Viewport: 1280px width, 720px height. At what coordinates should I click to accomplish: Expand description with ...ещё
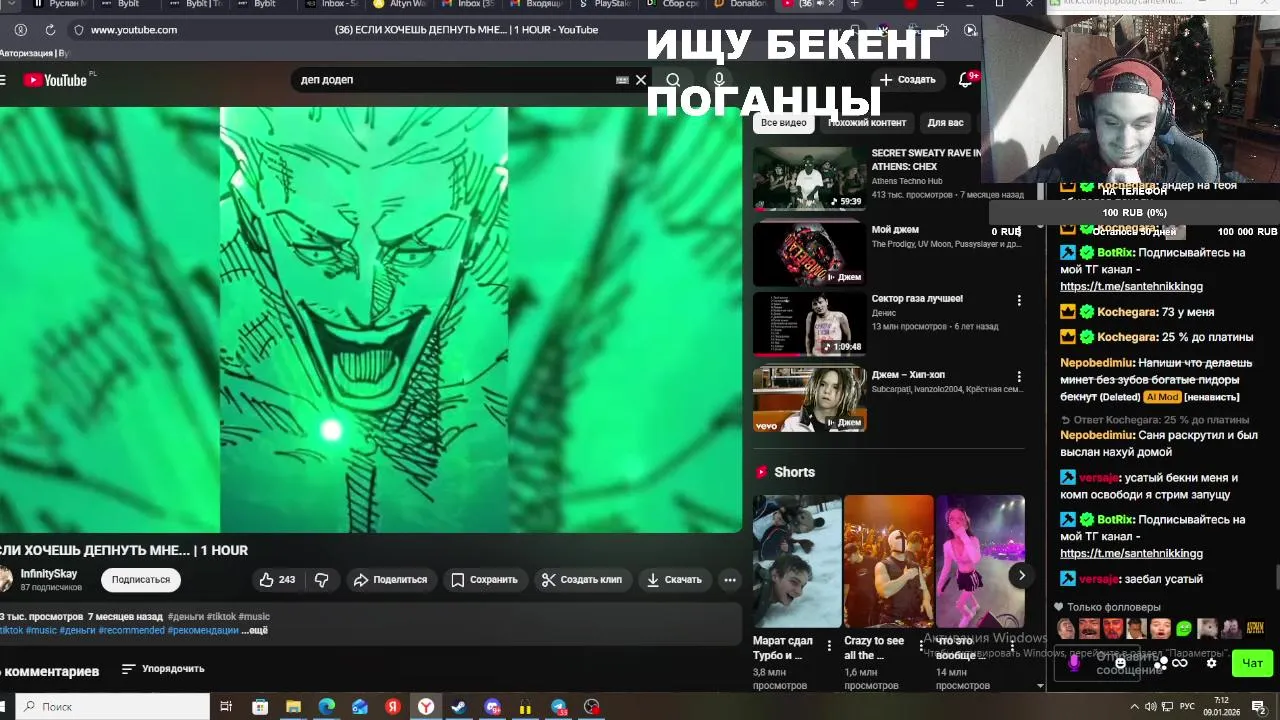(255, 631)
